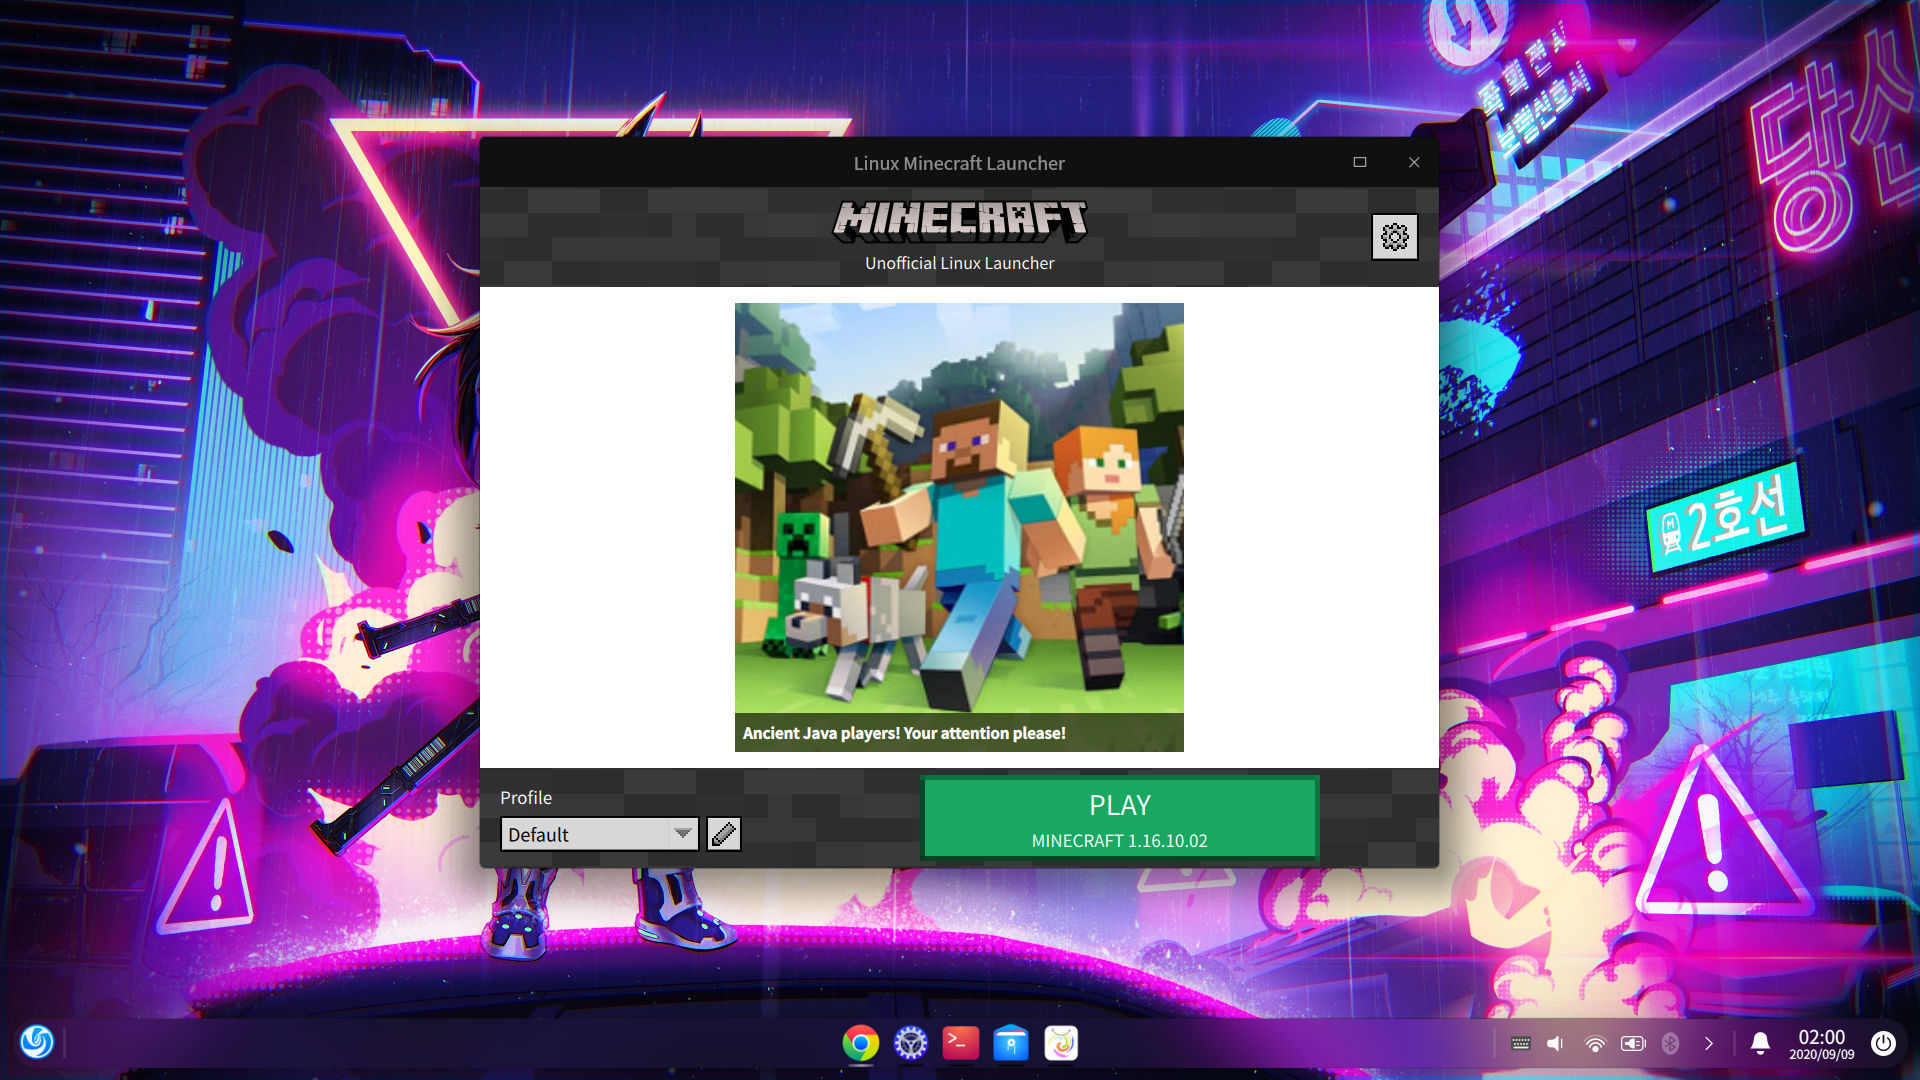Open the notifications bell
This screenshot has width=1920, height=1080.
[x=1760, y=1043]
